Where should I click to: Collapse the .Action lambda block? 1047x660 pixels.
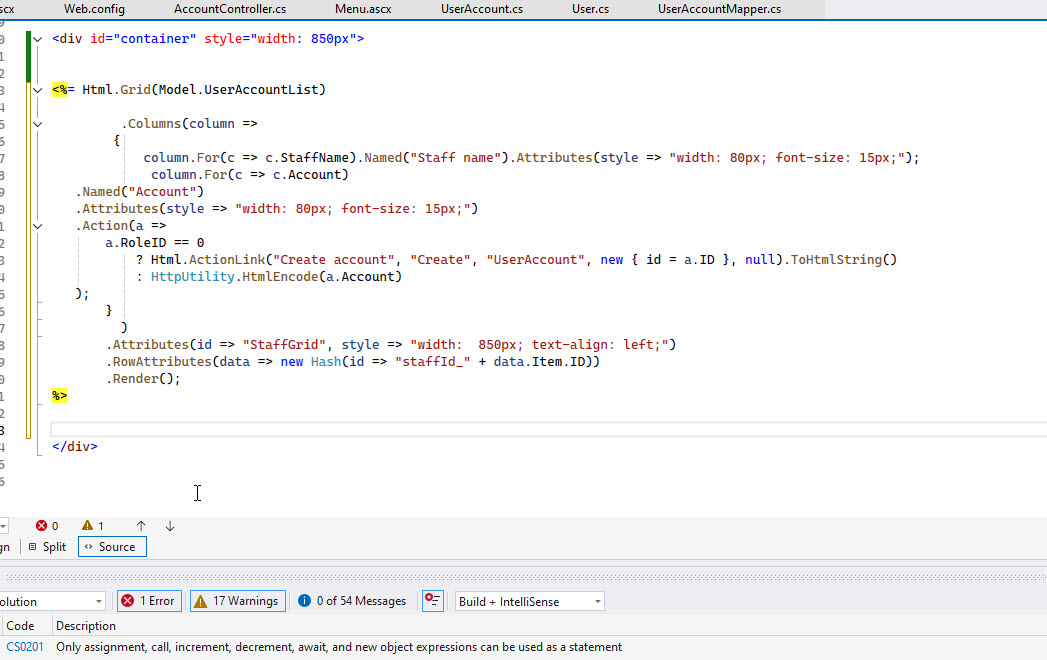(x=38, y=226)
